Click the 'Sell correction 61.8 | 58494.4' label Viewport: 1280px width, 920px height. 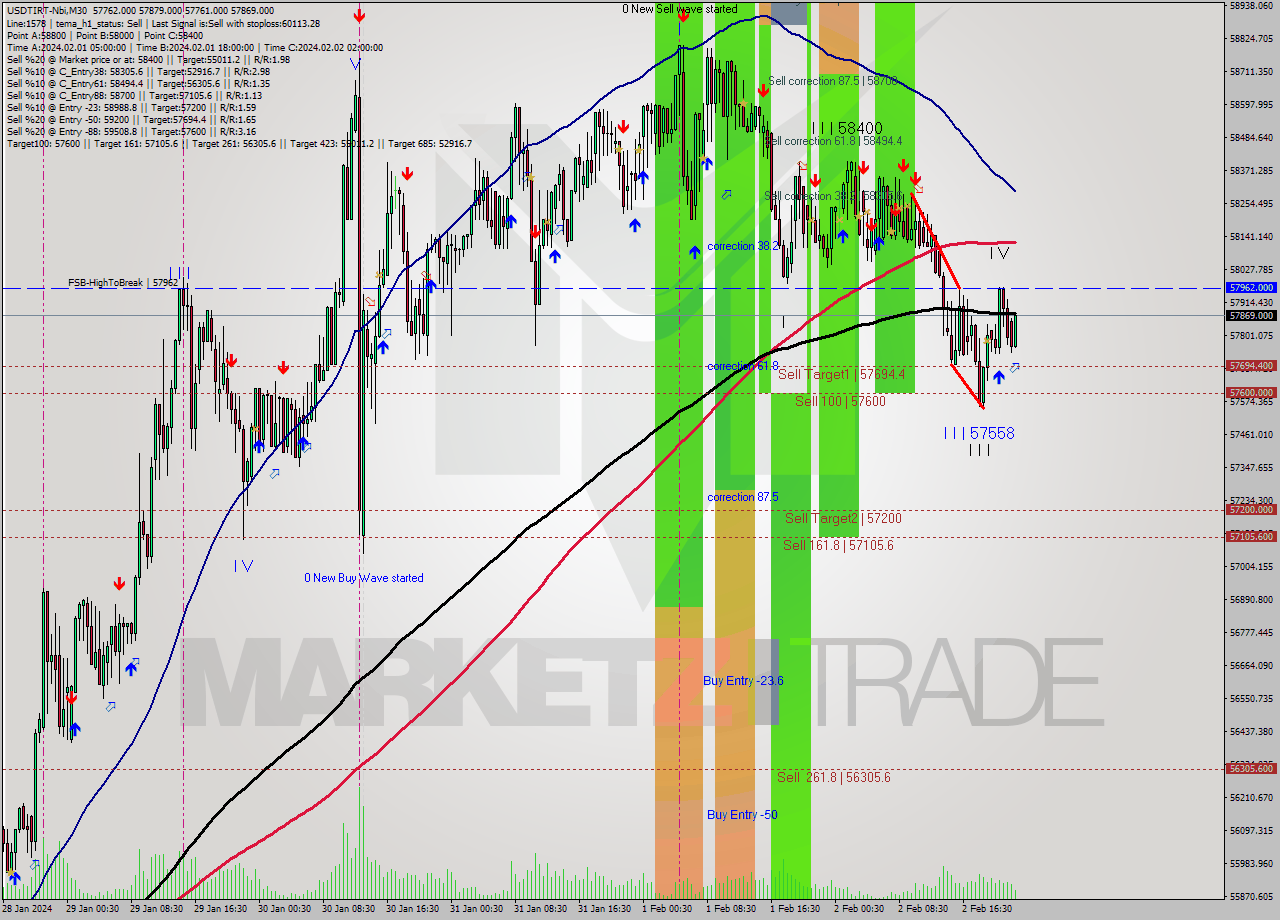click(834, 141)
